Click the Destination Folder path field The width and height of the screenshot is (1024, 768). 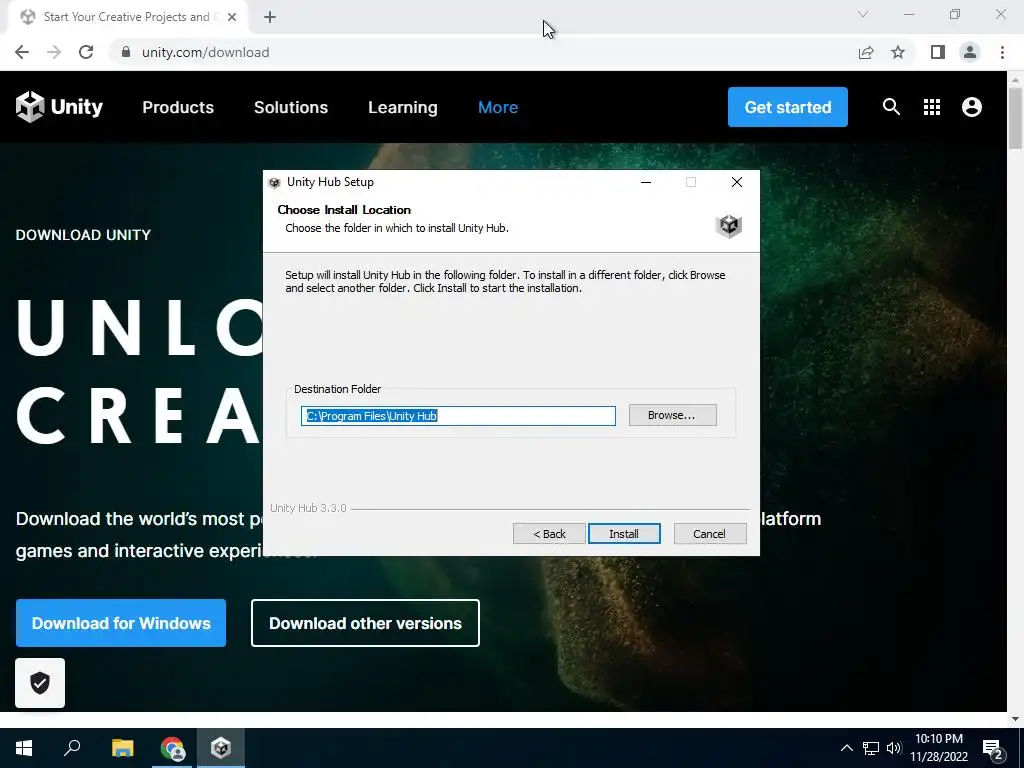(x=458, y=416)
